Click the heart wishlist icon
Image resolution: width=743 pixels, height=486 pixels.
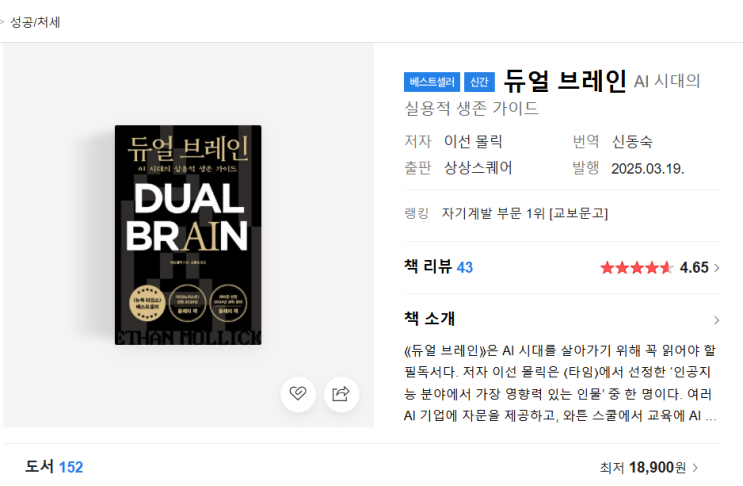coord(298,394)
